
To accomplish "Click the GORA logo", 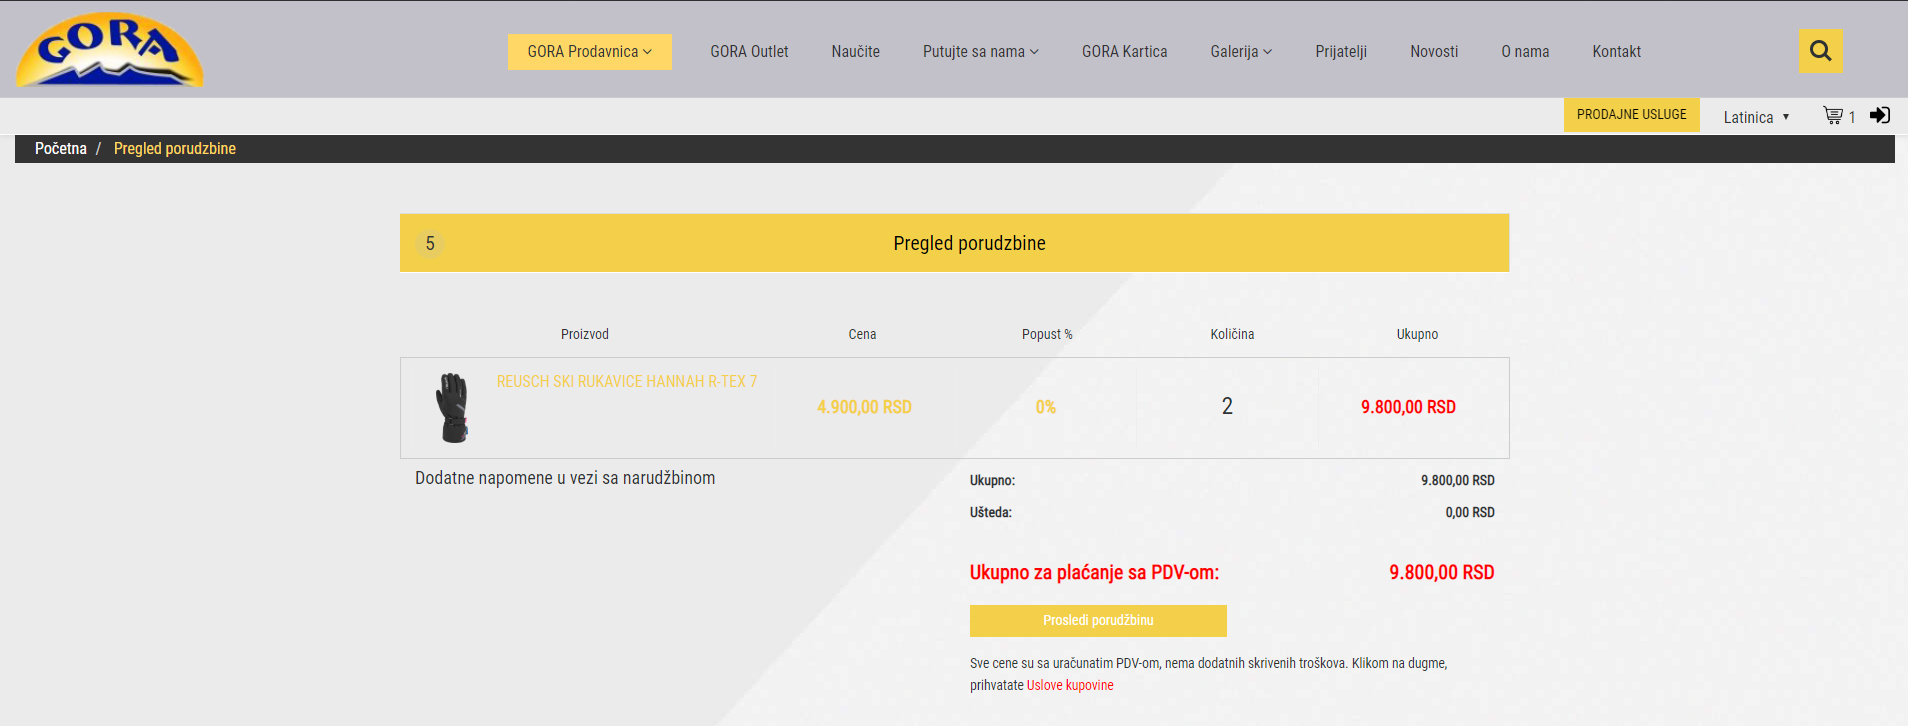I will pyautogui.click(x=109, y=50).
